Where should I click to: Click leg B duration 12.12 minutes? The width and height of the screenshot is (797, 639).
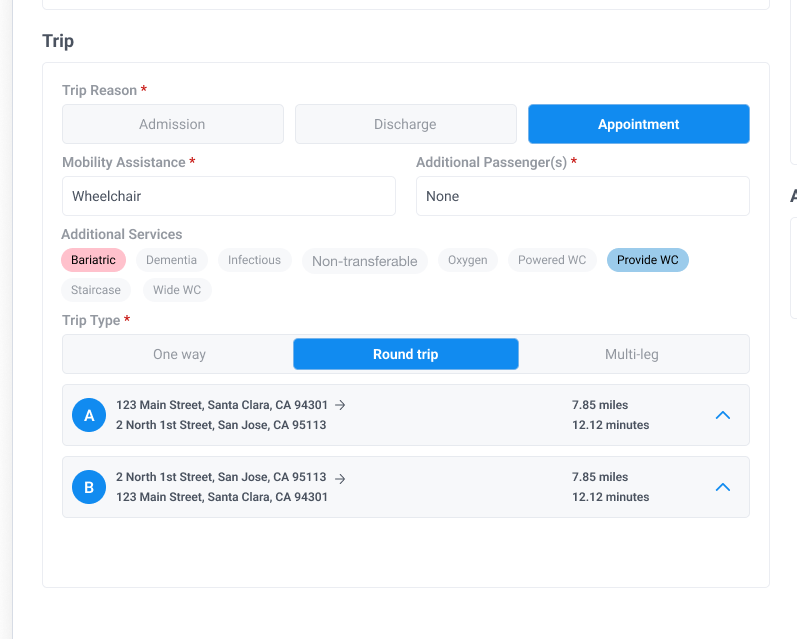point(610,497)
